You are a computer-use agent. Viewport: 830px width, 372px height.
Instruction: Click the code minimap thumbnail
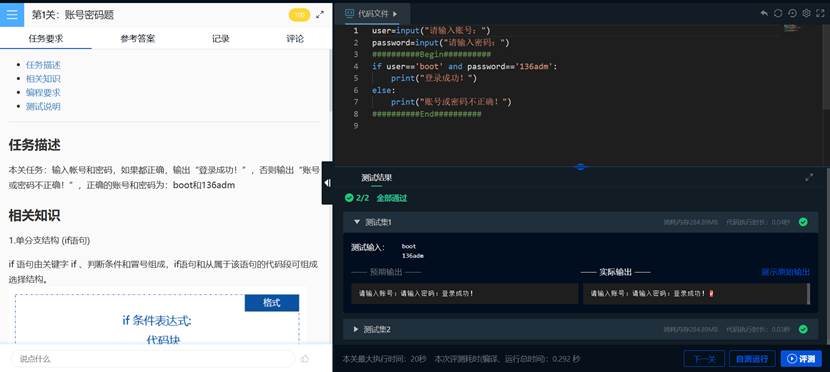click(791, 28)
